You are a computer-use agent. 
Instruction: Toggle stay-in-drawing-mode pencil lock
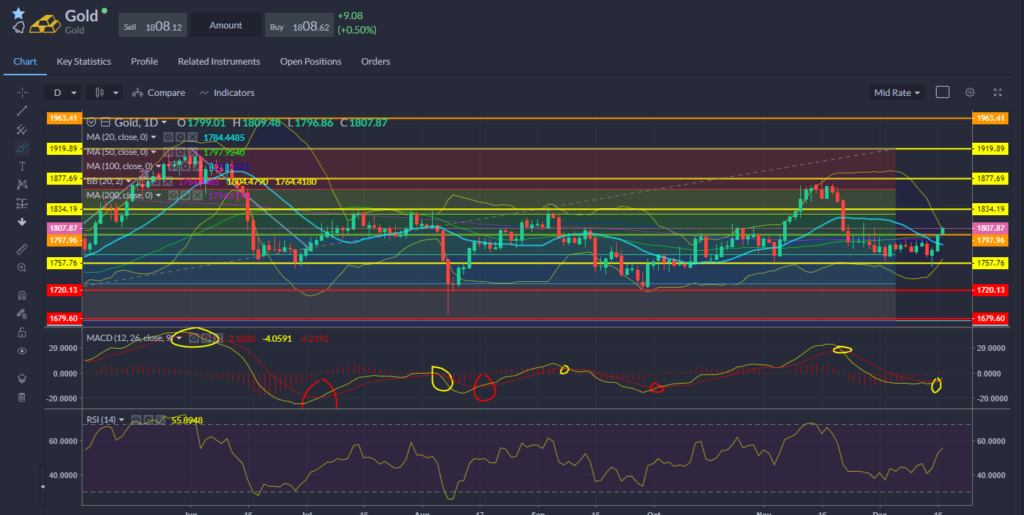coord(22,313)
